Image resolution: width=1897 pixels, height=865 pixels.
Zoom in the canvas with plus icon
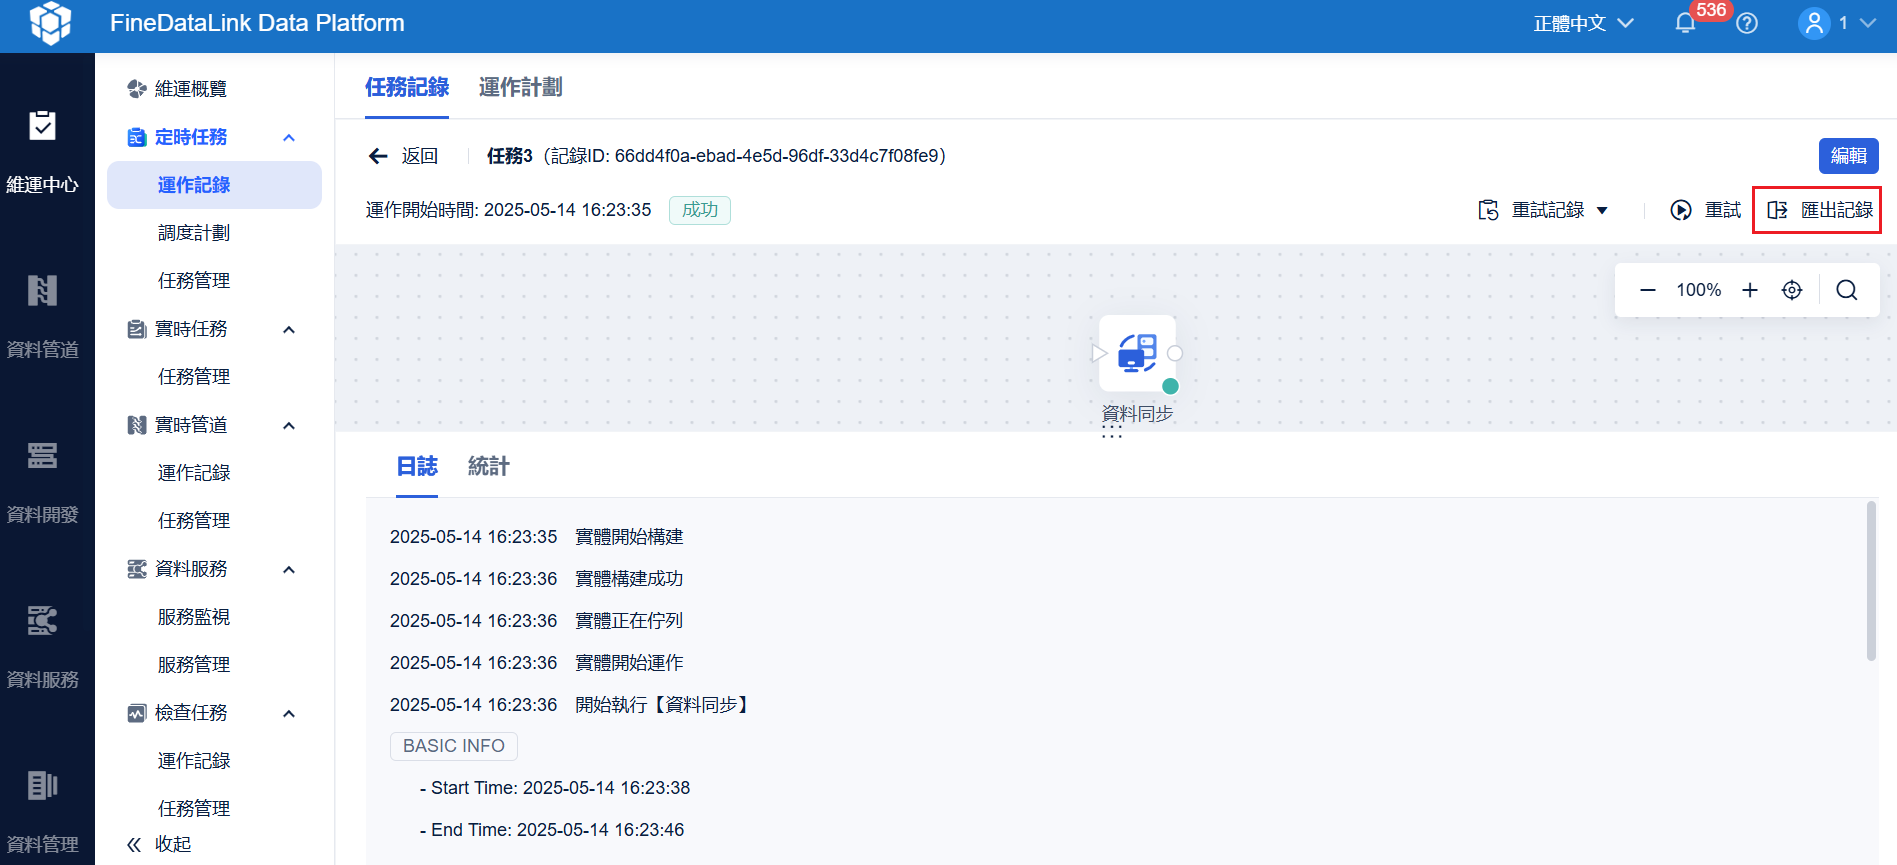(1750, 290)
